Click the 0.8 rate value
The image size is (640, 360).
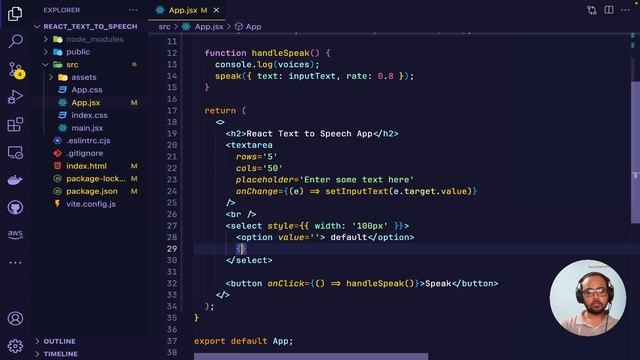coord(385,76)
